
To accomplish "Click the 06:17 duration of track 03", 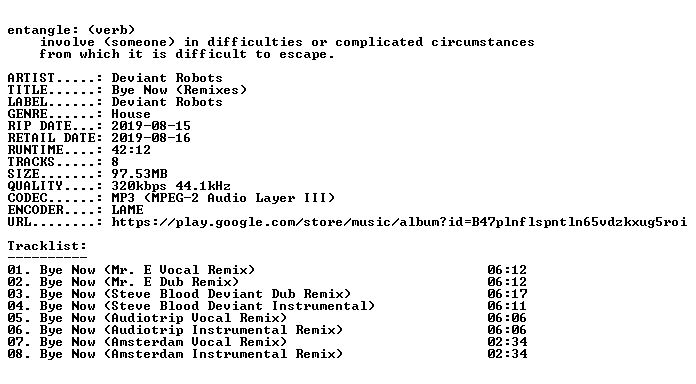I will pos(507,294).
